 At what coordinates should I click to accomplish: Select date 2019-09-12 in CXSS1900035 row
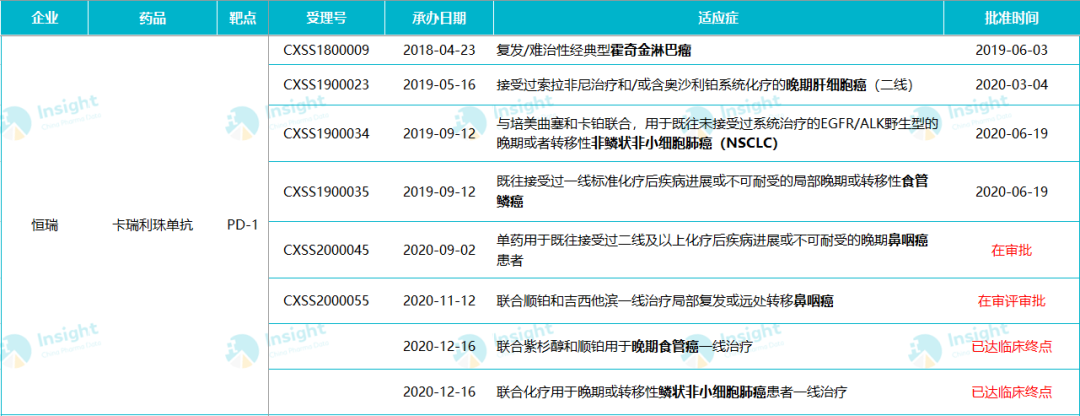pos(439,191)
